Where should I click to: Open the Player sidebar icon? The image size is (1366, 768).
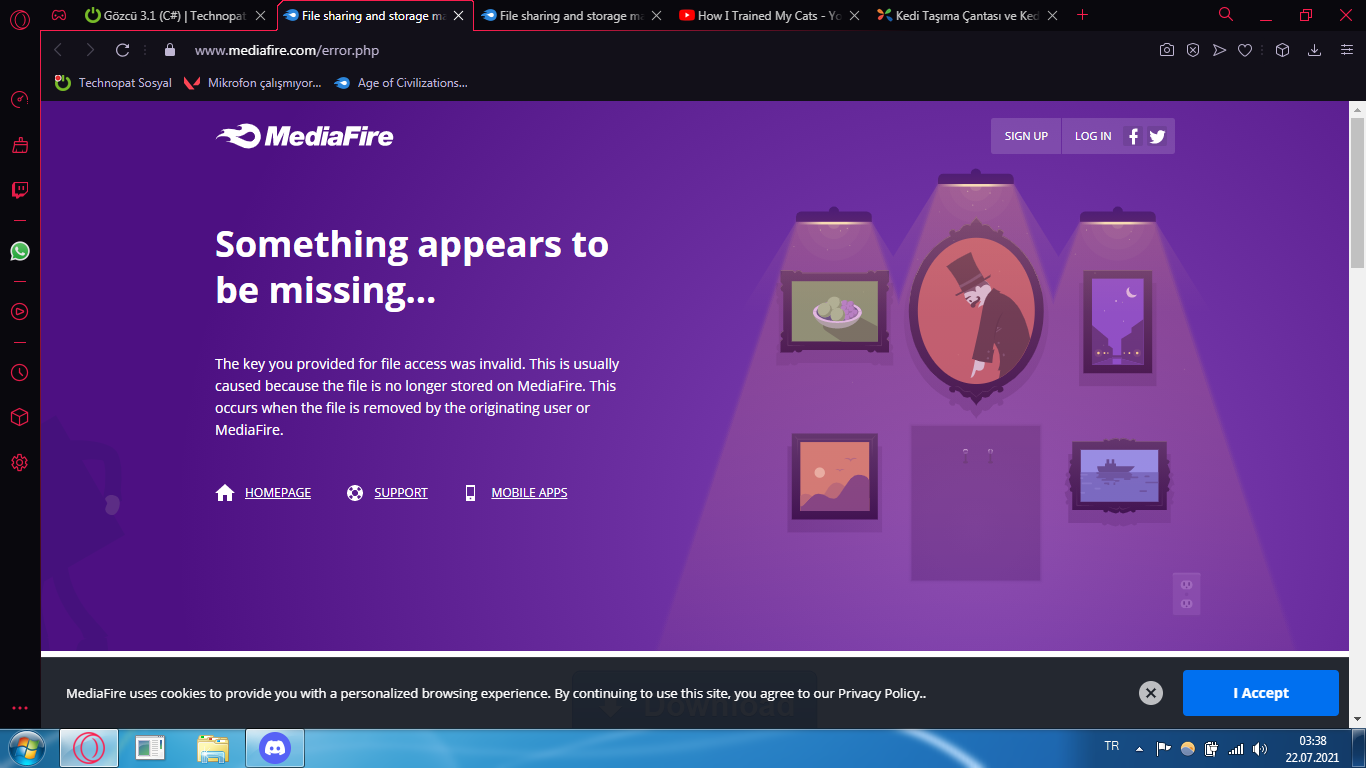[20, 311]
